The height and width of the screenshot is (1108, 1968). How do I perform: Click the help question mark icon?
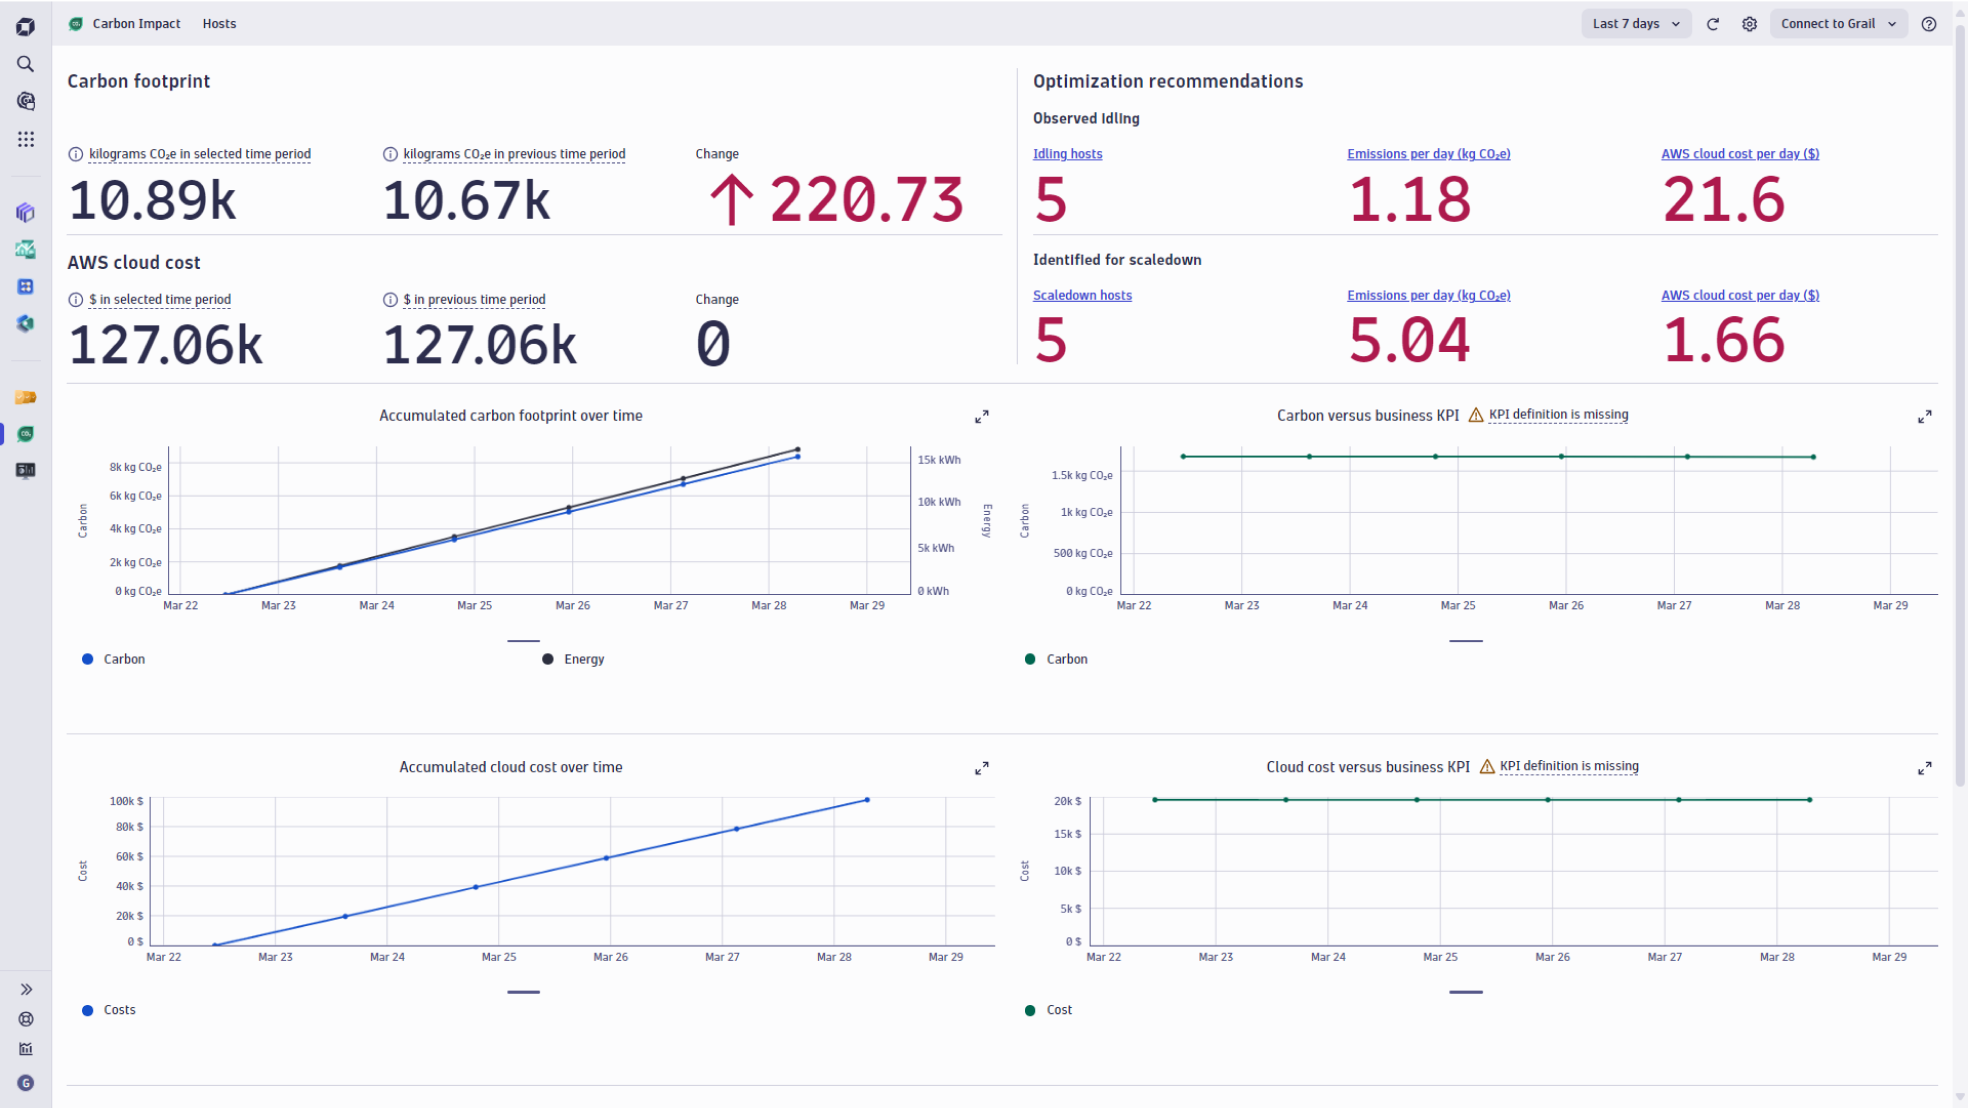[1929, 23]
